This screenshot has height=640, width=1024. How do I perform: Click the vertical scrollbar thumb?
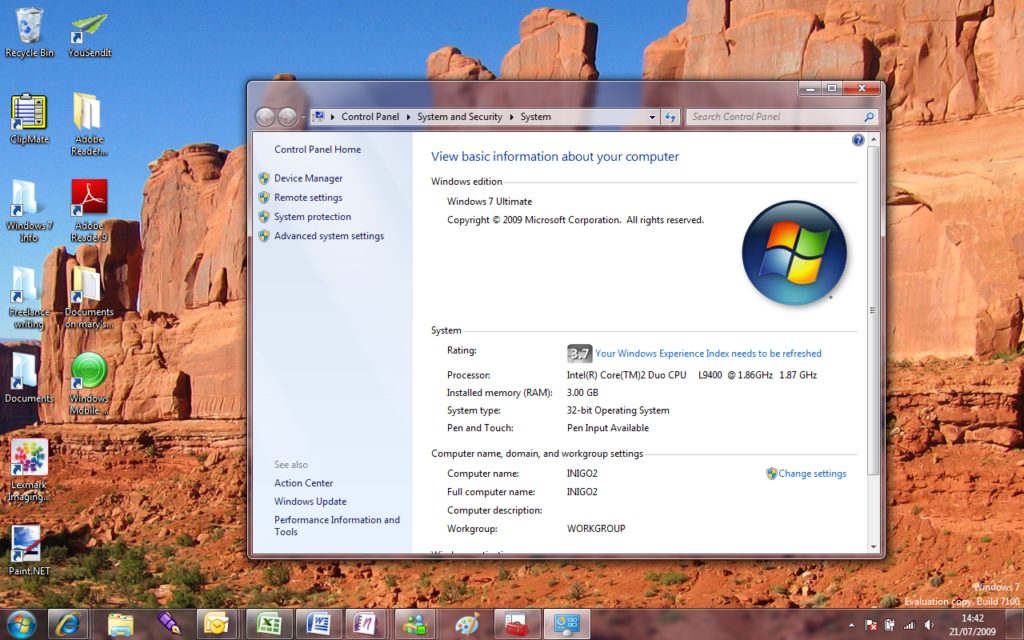point(873,310)
